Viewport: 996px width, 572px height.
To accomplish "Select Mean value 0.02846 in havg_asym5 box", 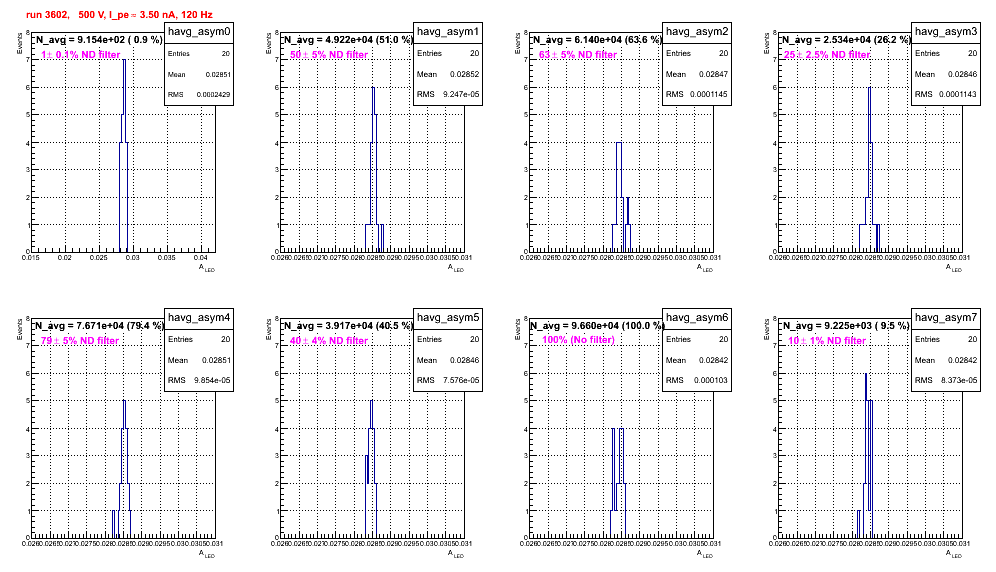I will coord(464,360).
